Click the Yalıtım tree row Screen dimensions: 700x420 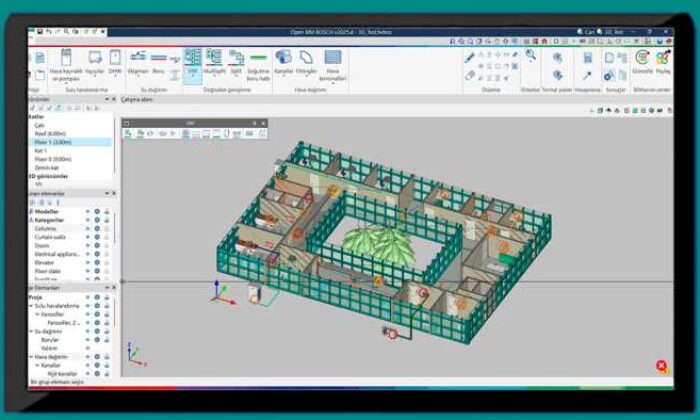49,348
